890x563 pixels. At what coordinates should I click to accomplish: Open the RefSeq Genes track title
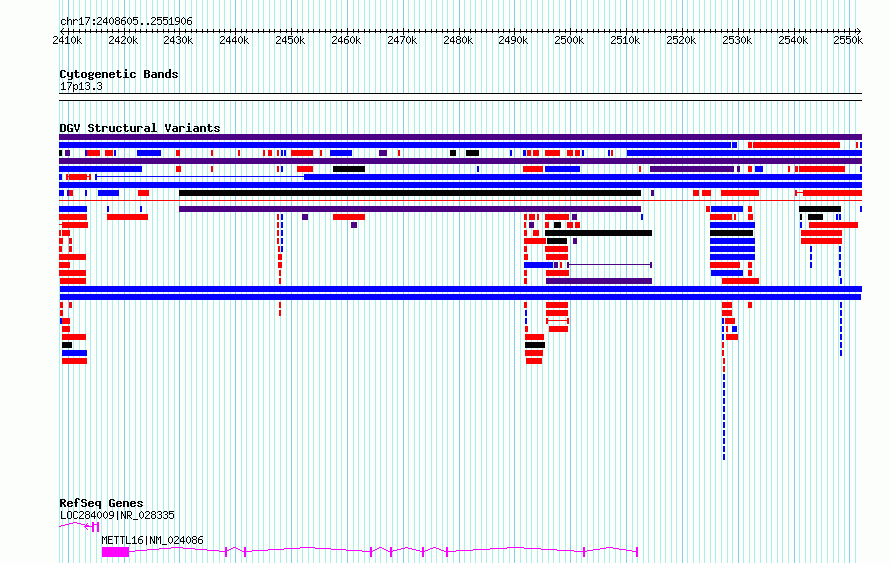tap(101, 503)
